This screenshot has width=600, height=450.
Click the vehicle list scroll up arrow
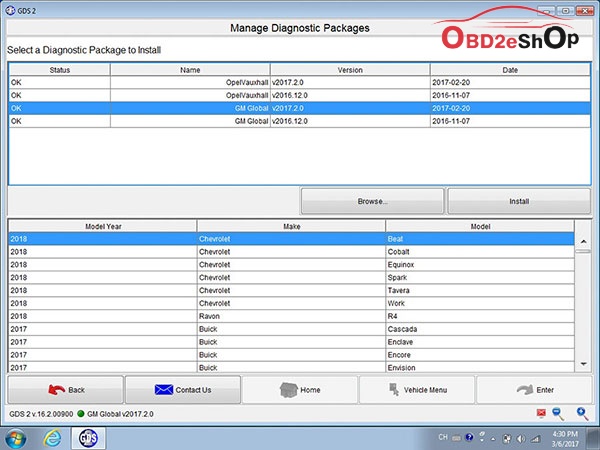pyautogui.click(x=584, y=241)
